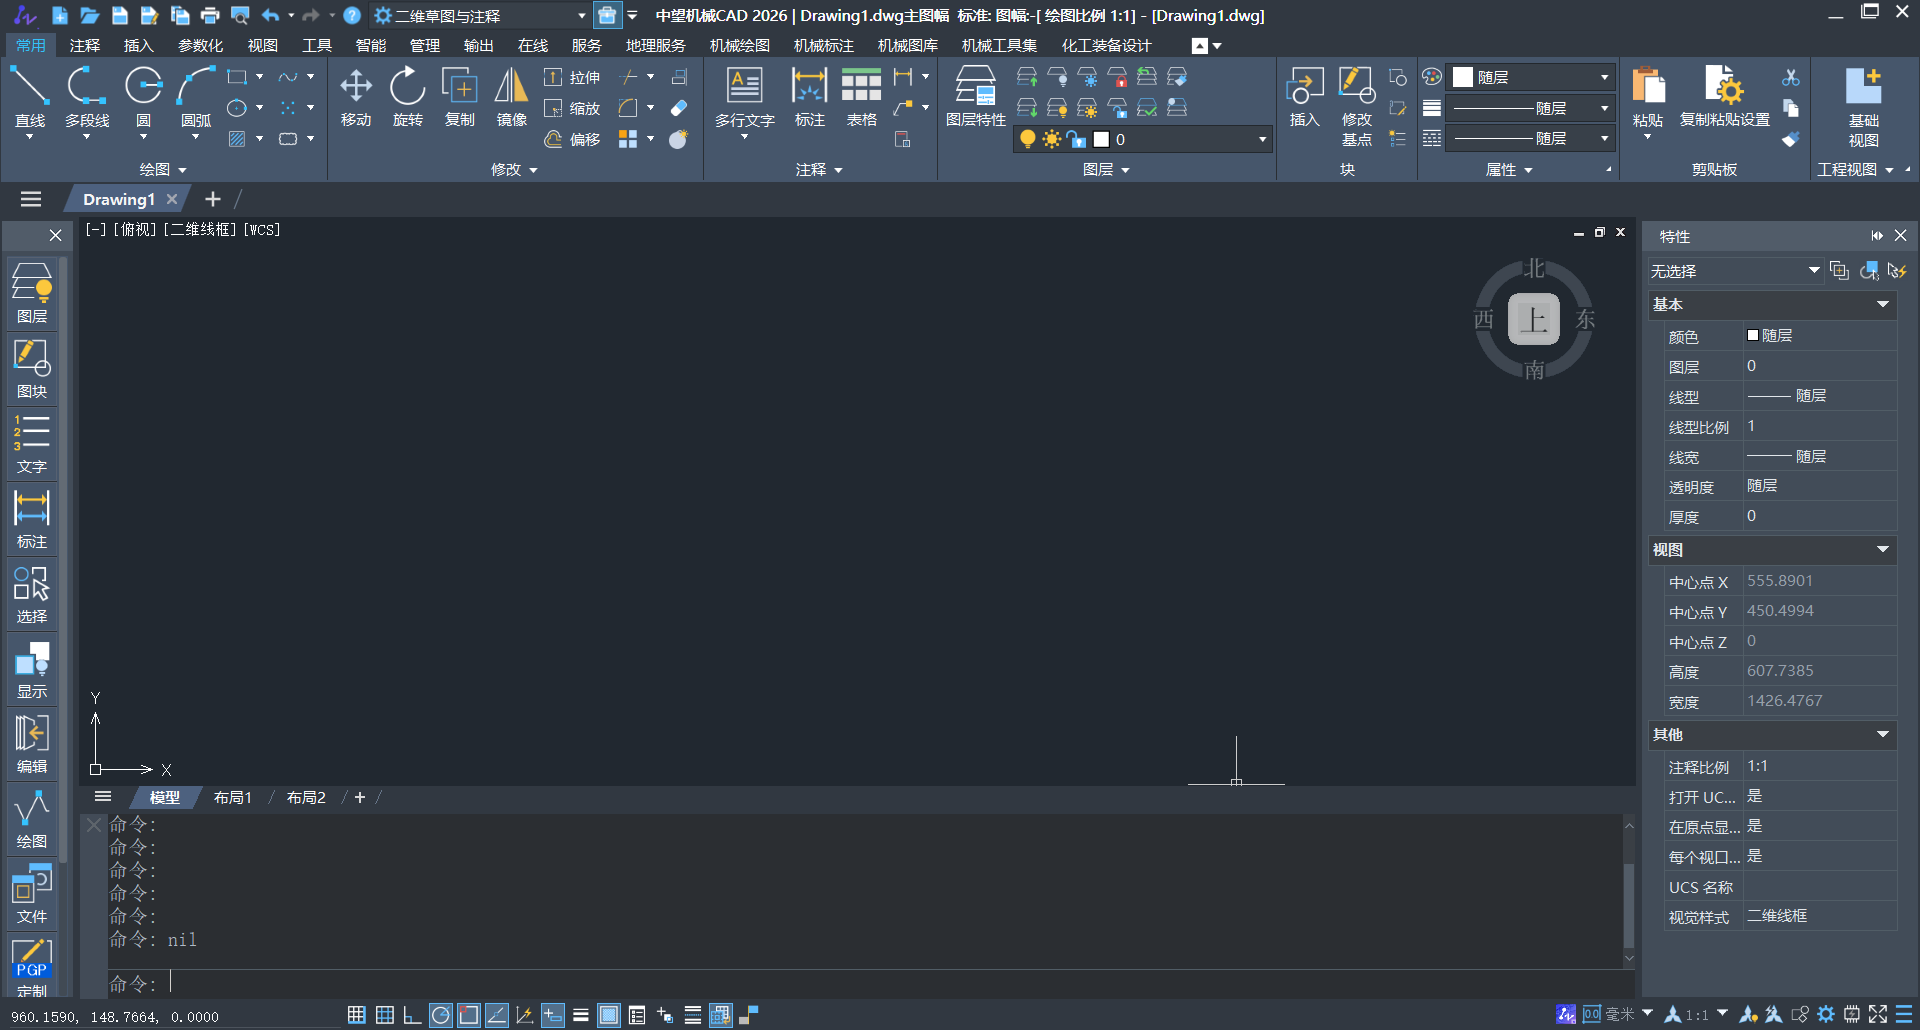Click the 移动 move tool
This screenshot has height=1030, width=1920.
(x=356, y=98)
